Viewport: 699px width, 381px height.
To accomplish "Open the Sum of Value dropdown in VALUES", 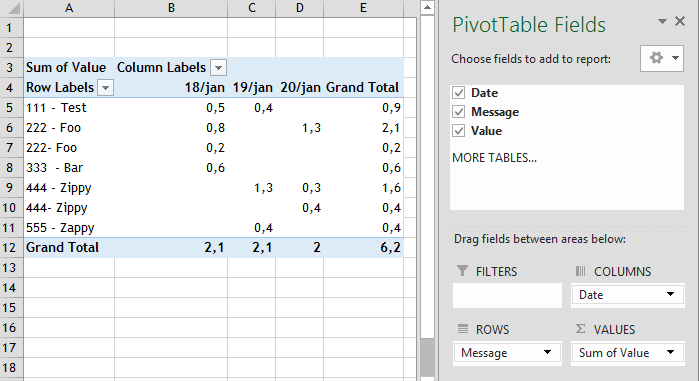I will tap(670, 352).
